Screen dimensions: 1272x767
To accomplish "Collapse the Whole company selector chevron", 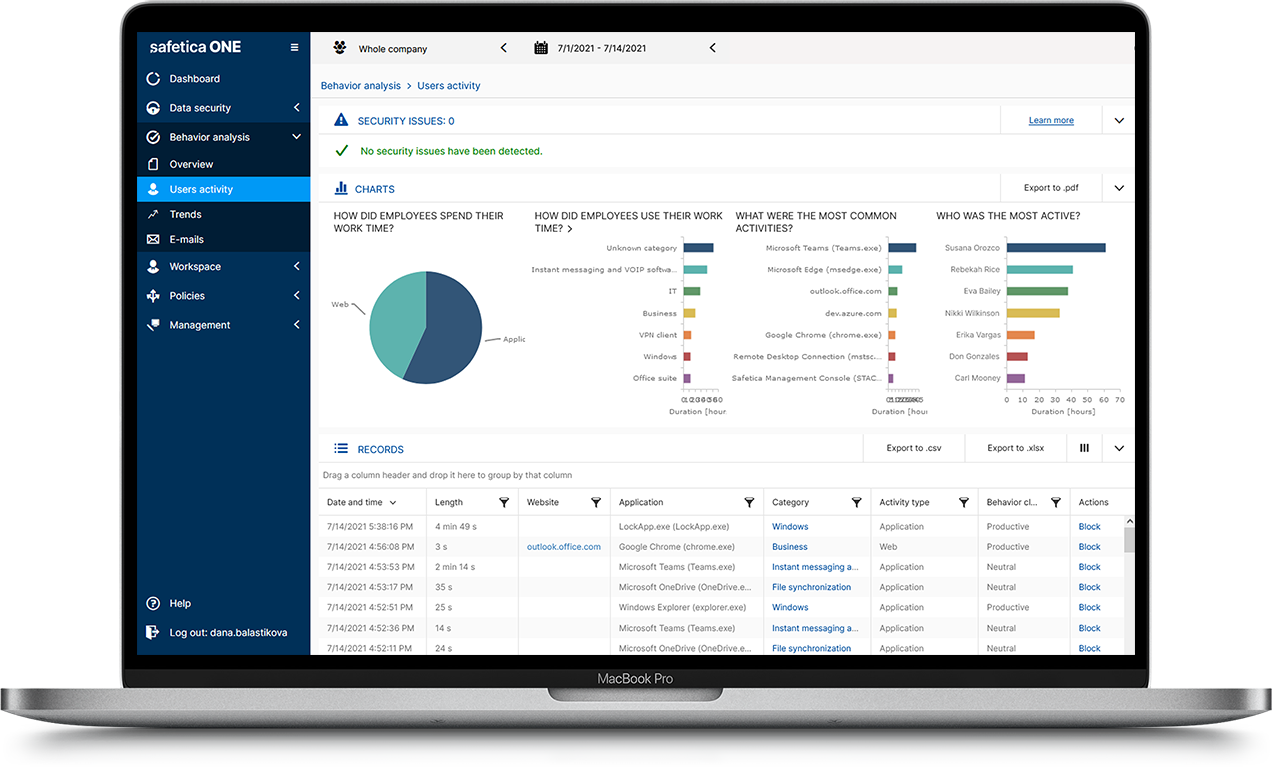I will 503,48.
